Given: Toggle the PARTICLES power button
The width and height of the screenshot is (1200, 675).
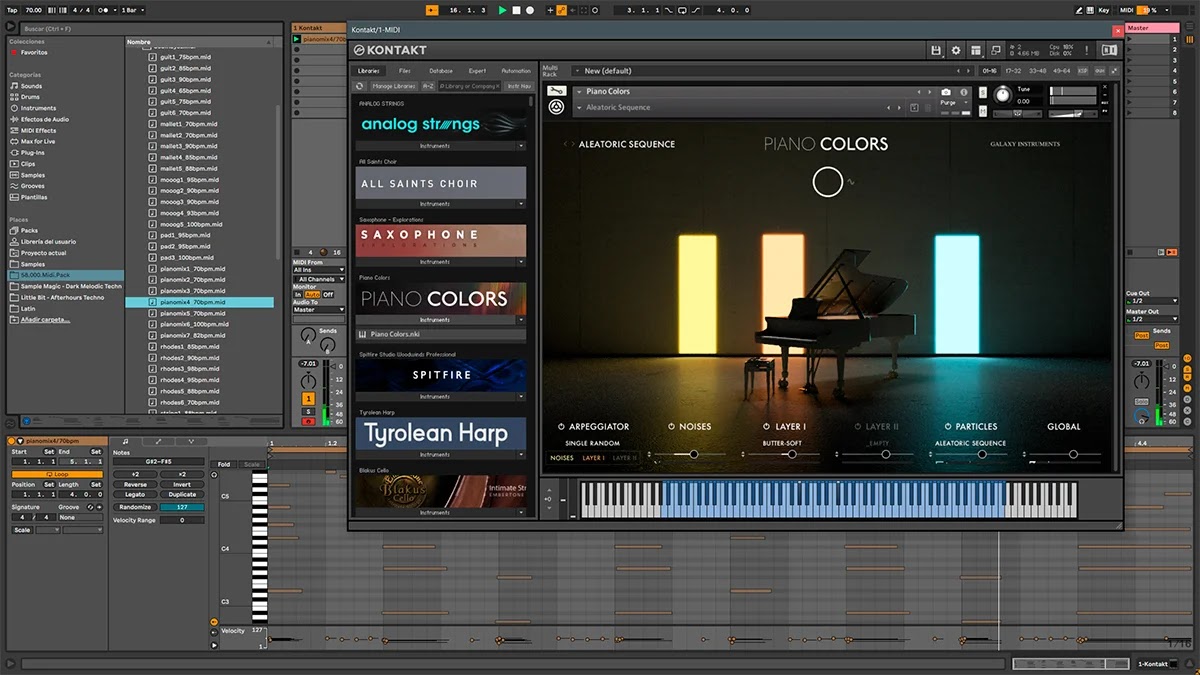Looking at the screenshot, I should coord(946,427).
